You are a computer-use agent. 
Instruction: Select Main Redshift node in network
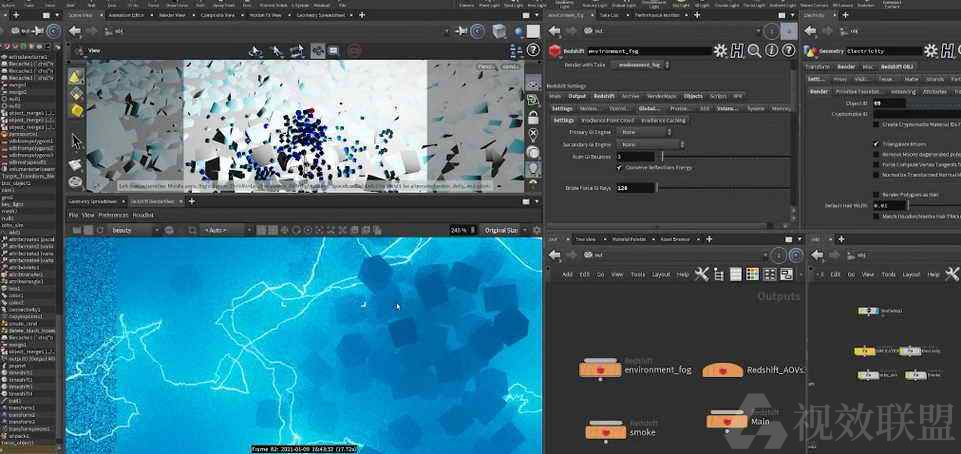(x=726, y=420)
